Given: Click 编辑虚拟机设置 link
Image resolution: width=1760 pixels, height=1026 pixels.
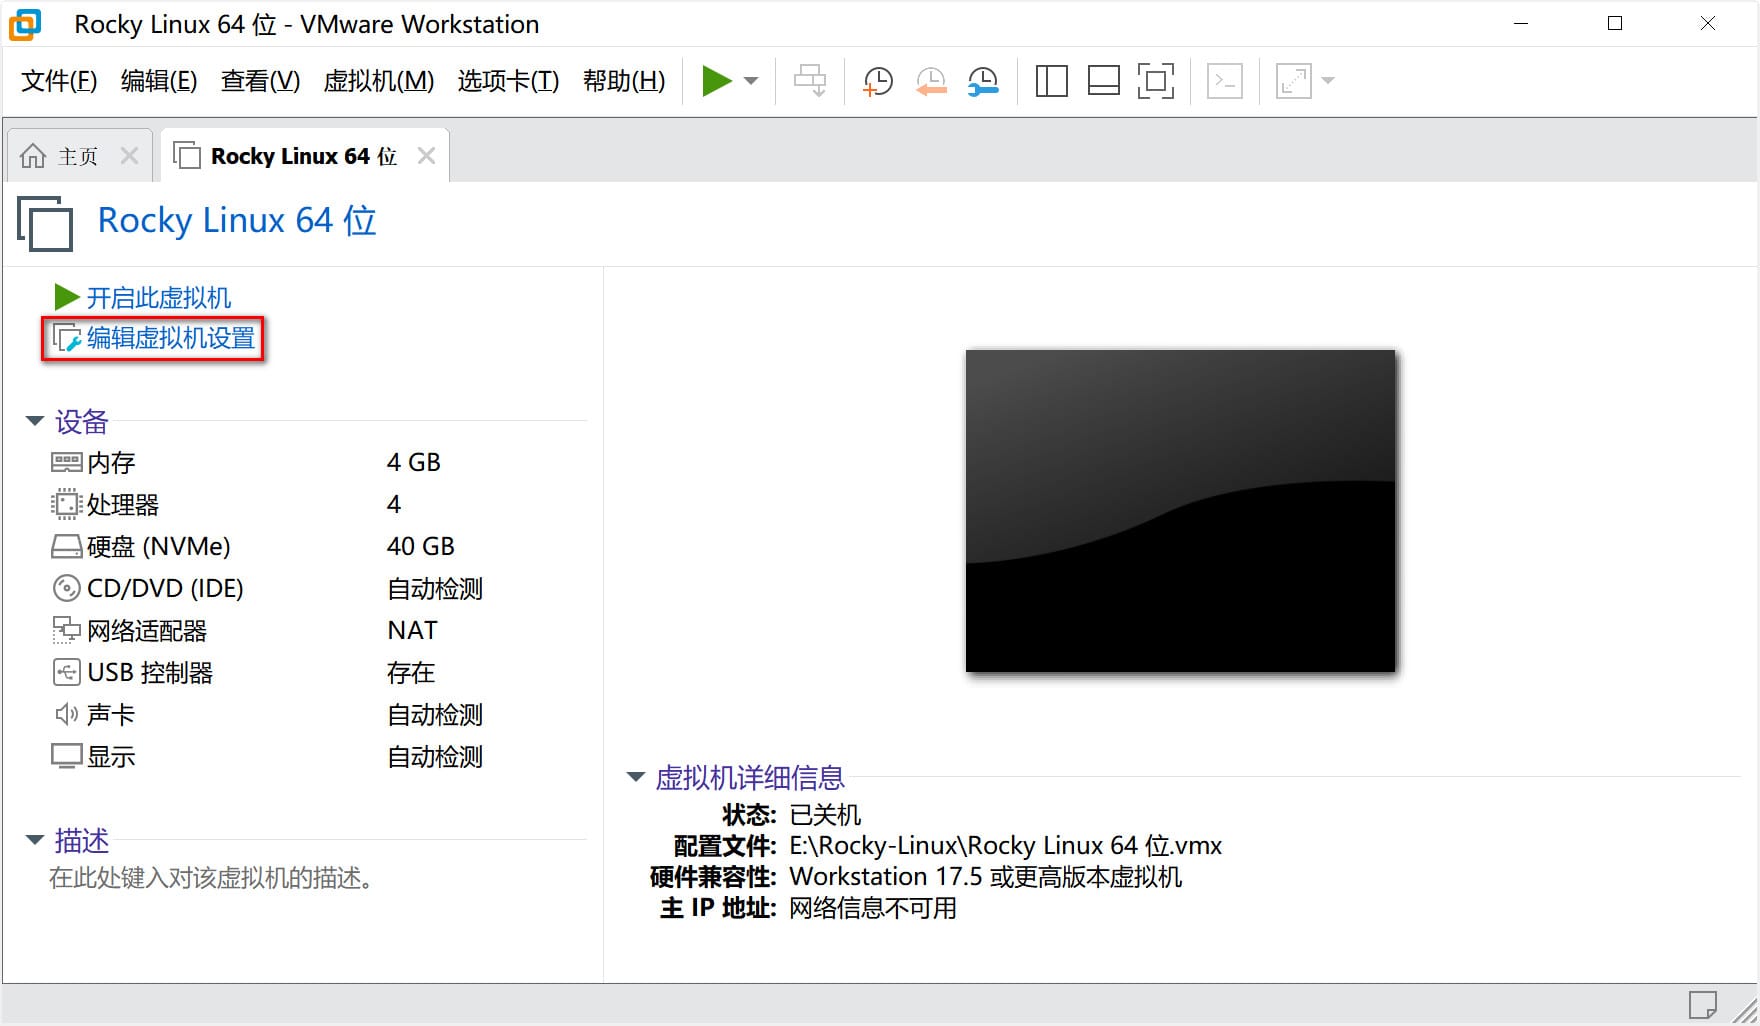Looking at the screenshot, I should coord(171,338).
